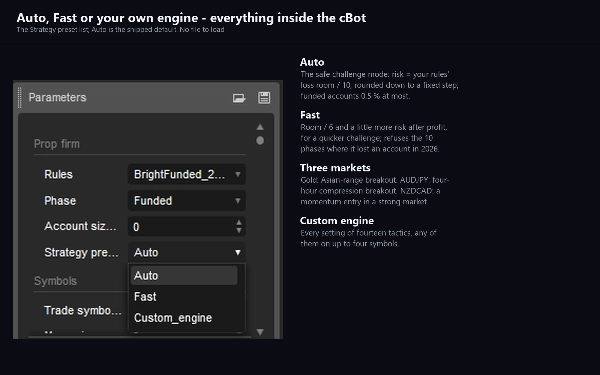The image size is (600, 375).
Task: Click the panel drag grip beside Parameters
Action: (20, 97)
